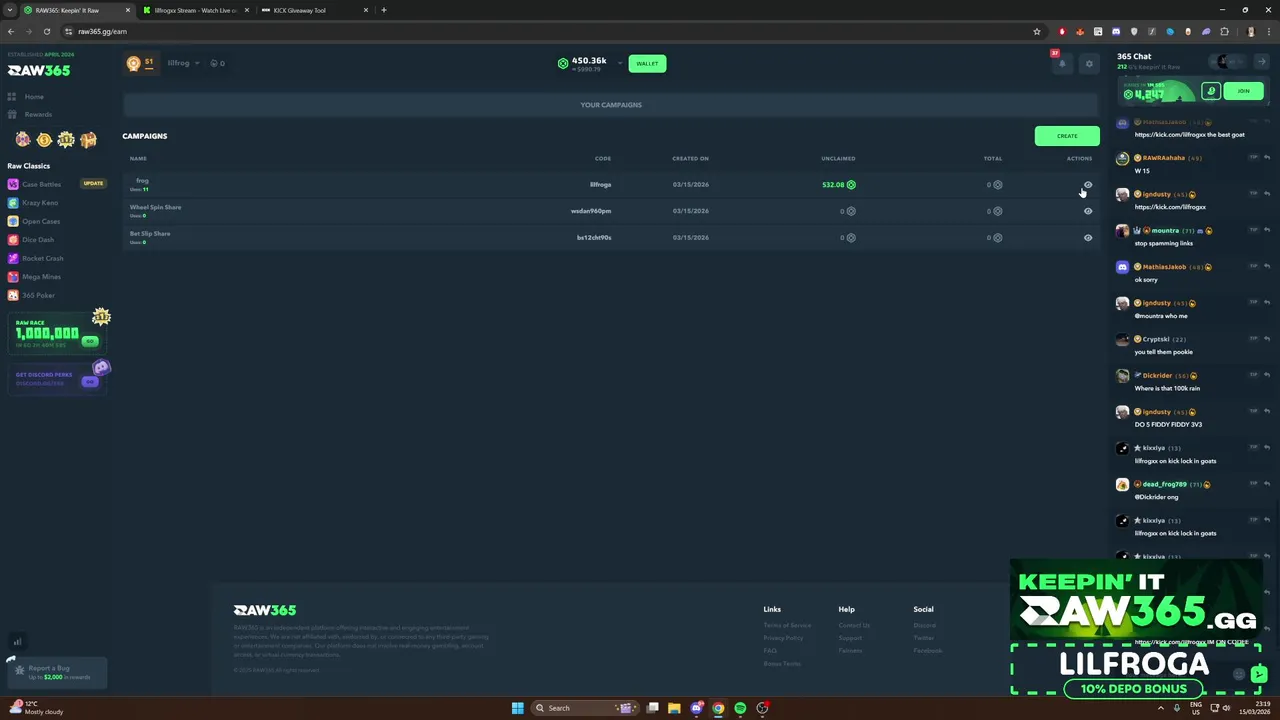1280x720 pixels.
Task: Click the wheel spin reward icon
Action: tap(23, 140)
